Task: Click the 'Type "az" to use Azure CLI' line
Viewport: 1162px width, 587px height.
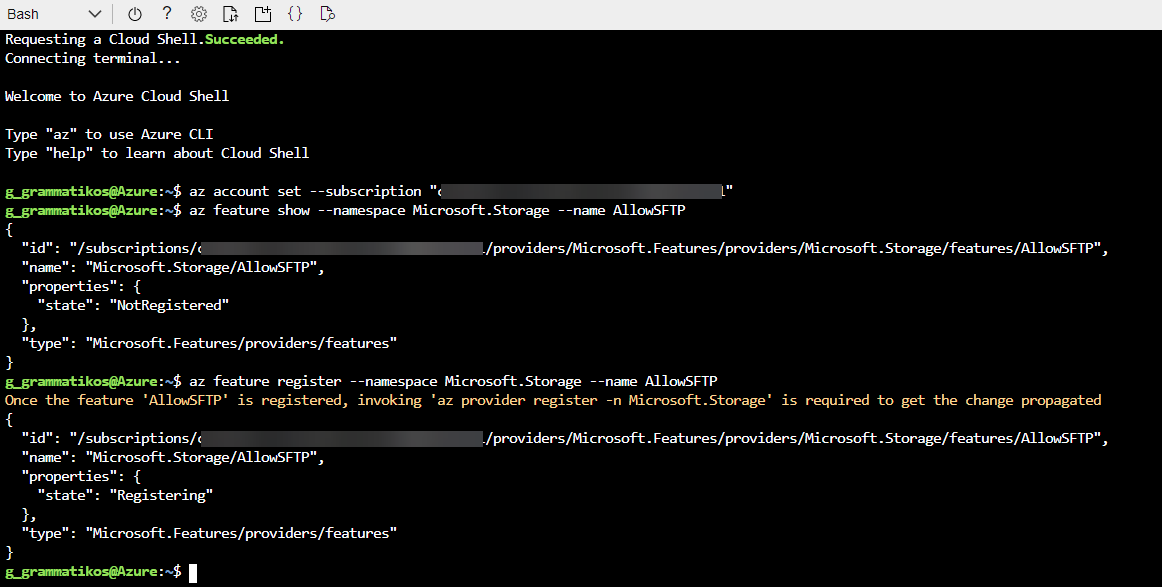Action: pyautogui.click(x=109, y=134)
